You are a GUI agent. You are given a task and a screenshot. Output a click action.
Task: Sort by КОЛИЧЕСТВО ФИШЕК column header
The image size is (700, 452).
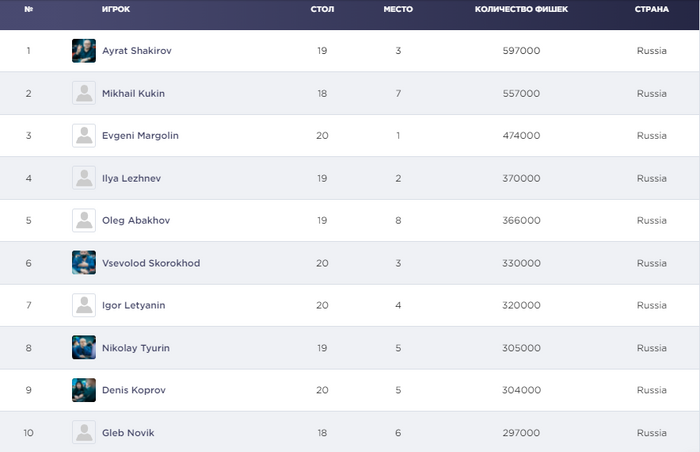pos(521,9)
